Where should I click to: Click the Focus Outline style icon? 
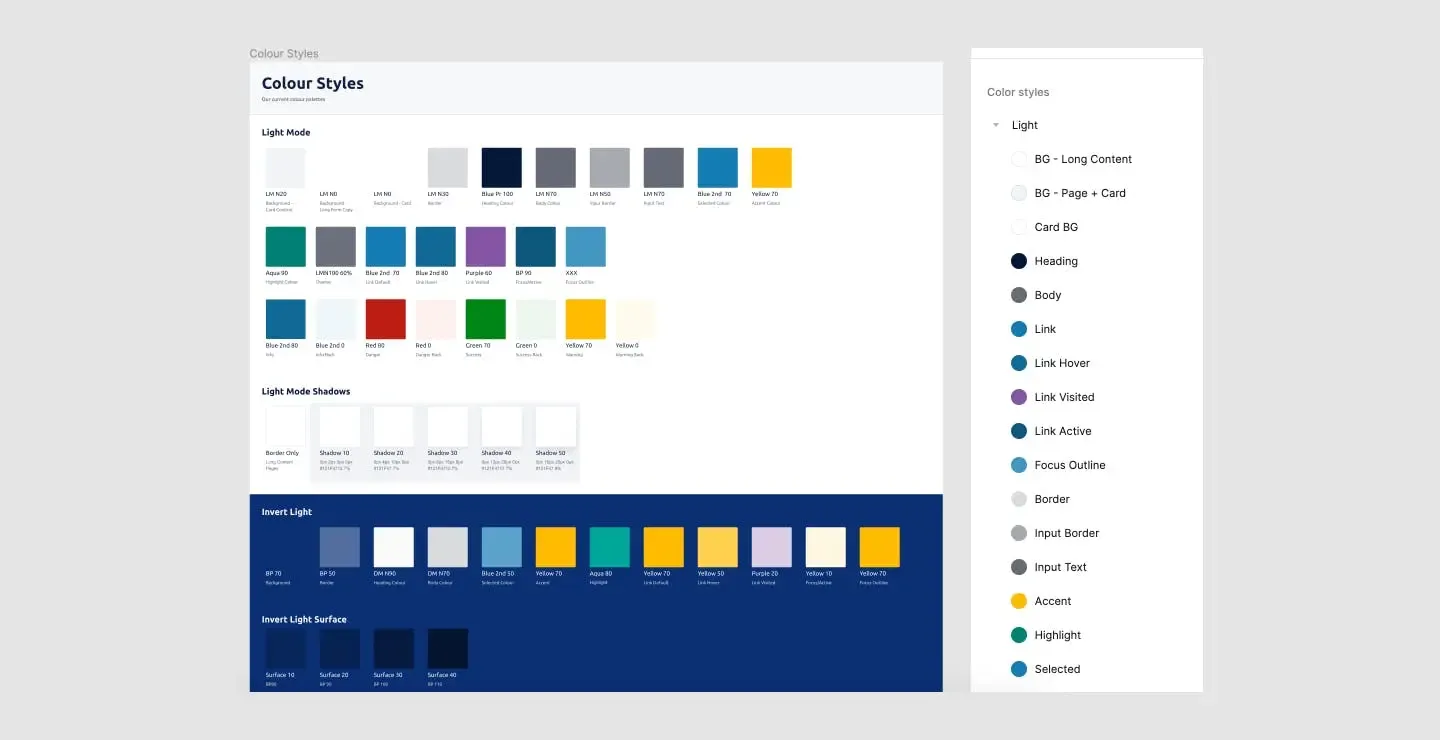point(1018,465)
